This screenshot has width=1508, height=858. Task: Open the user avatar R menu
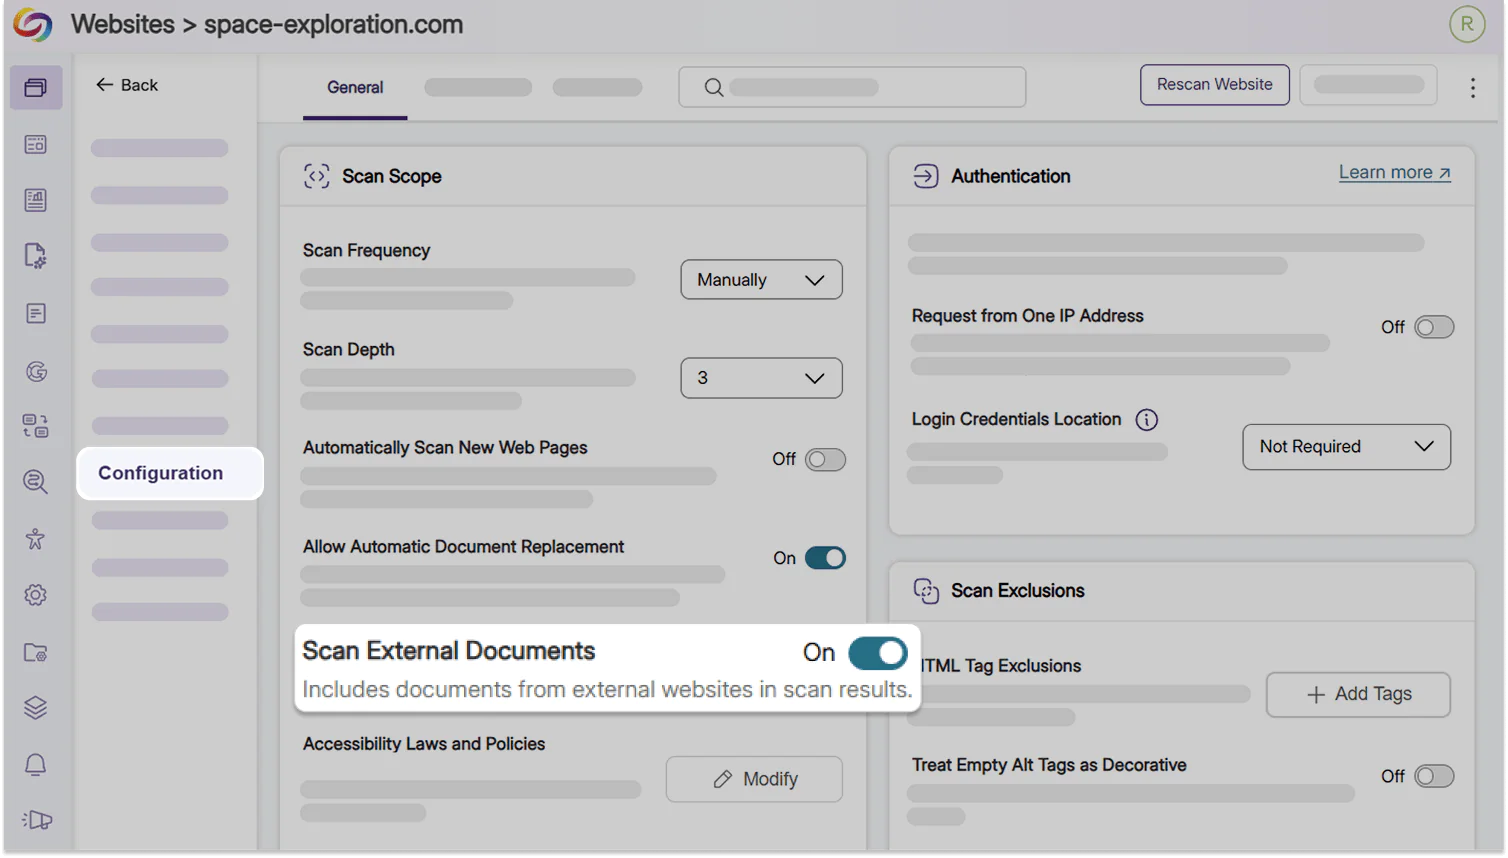click(x=1467, y=24)
